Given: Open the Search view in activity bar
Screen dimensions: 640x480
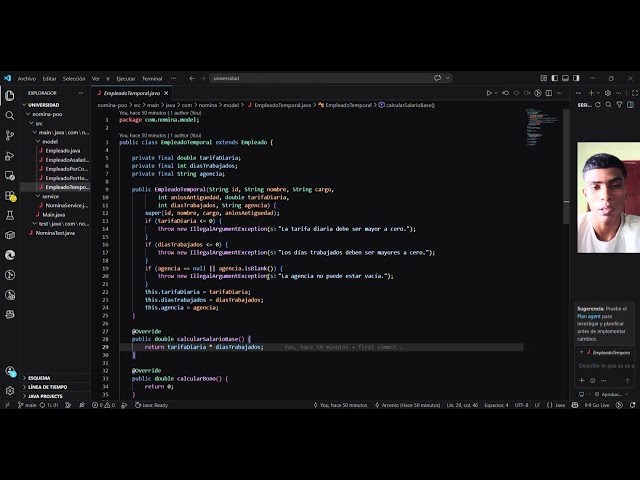Looking at the screenshot, I should tap(10, 116).
